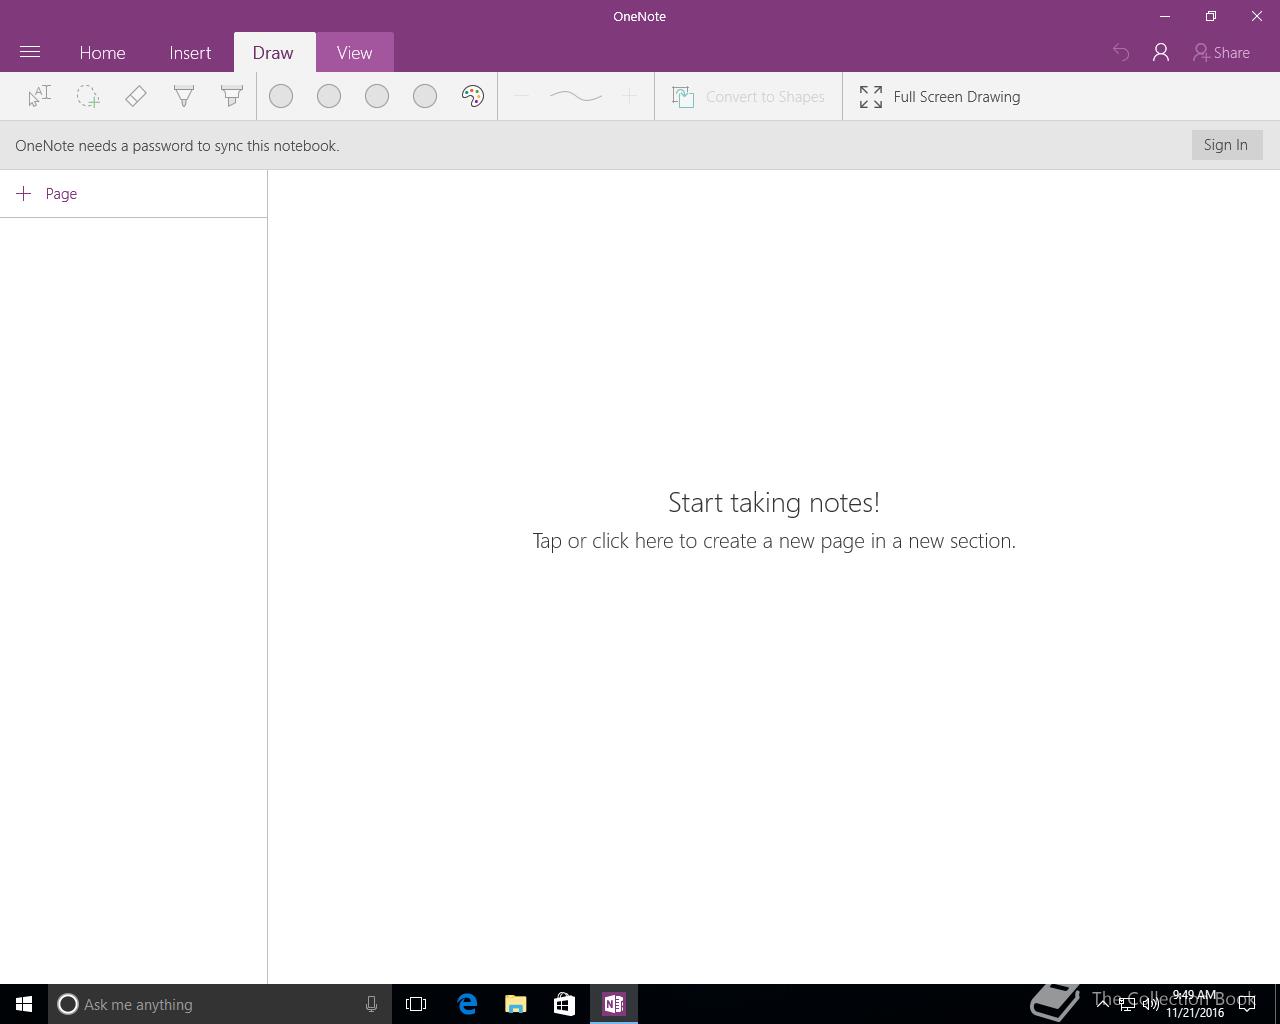Choose the Eraser tool
1280x1024 pixels.
136,96
